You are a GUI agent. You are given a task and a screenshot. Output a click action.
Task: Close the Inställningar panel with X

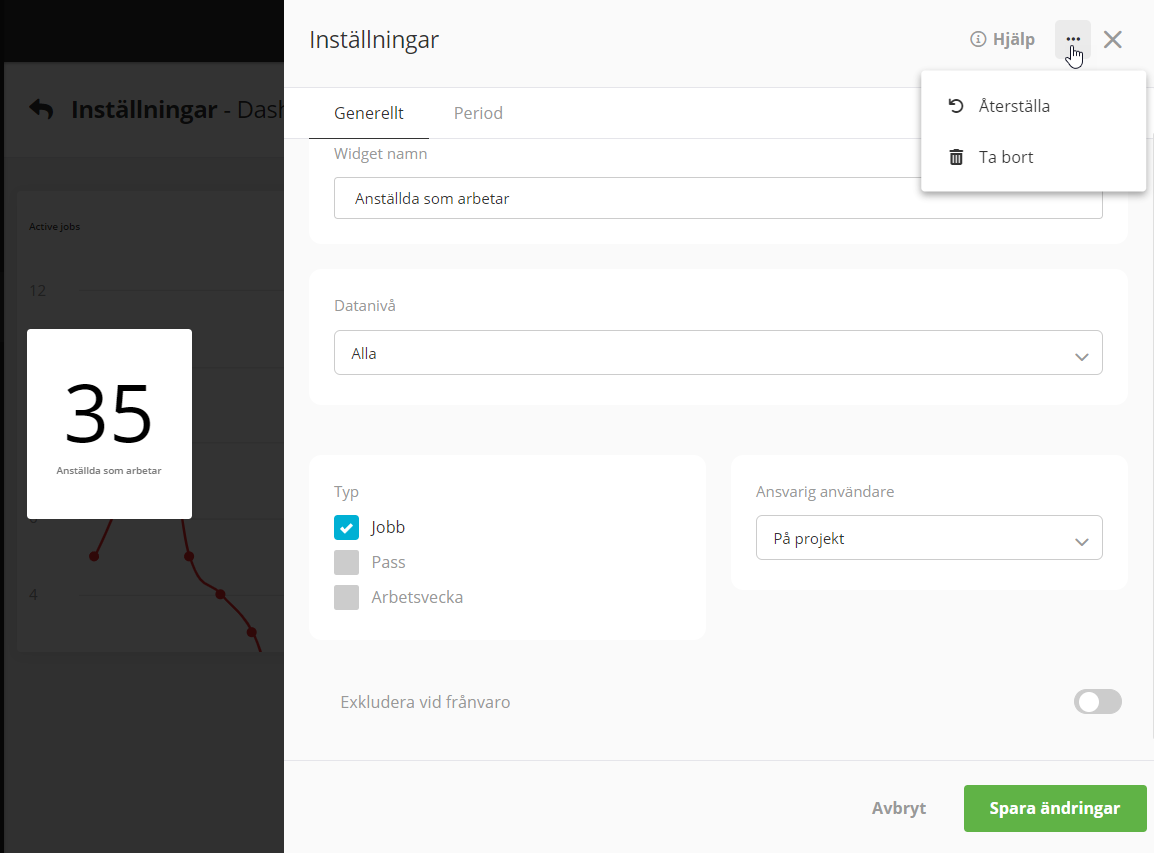tap(1113, 40)
